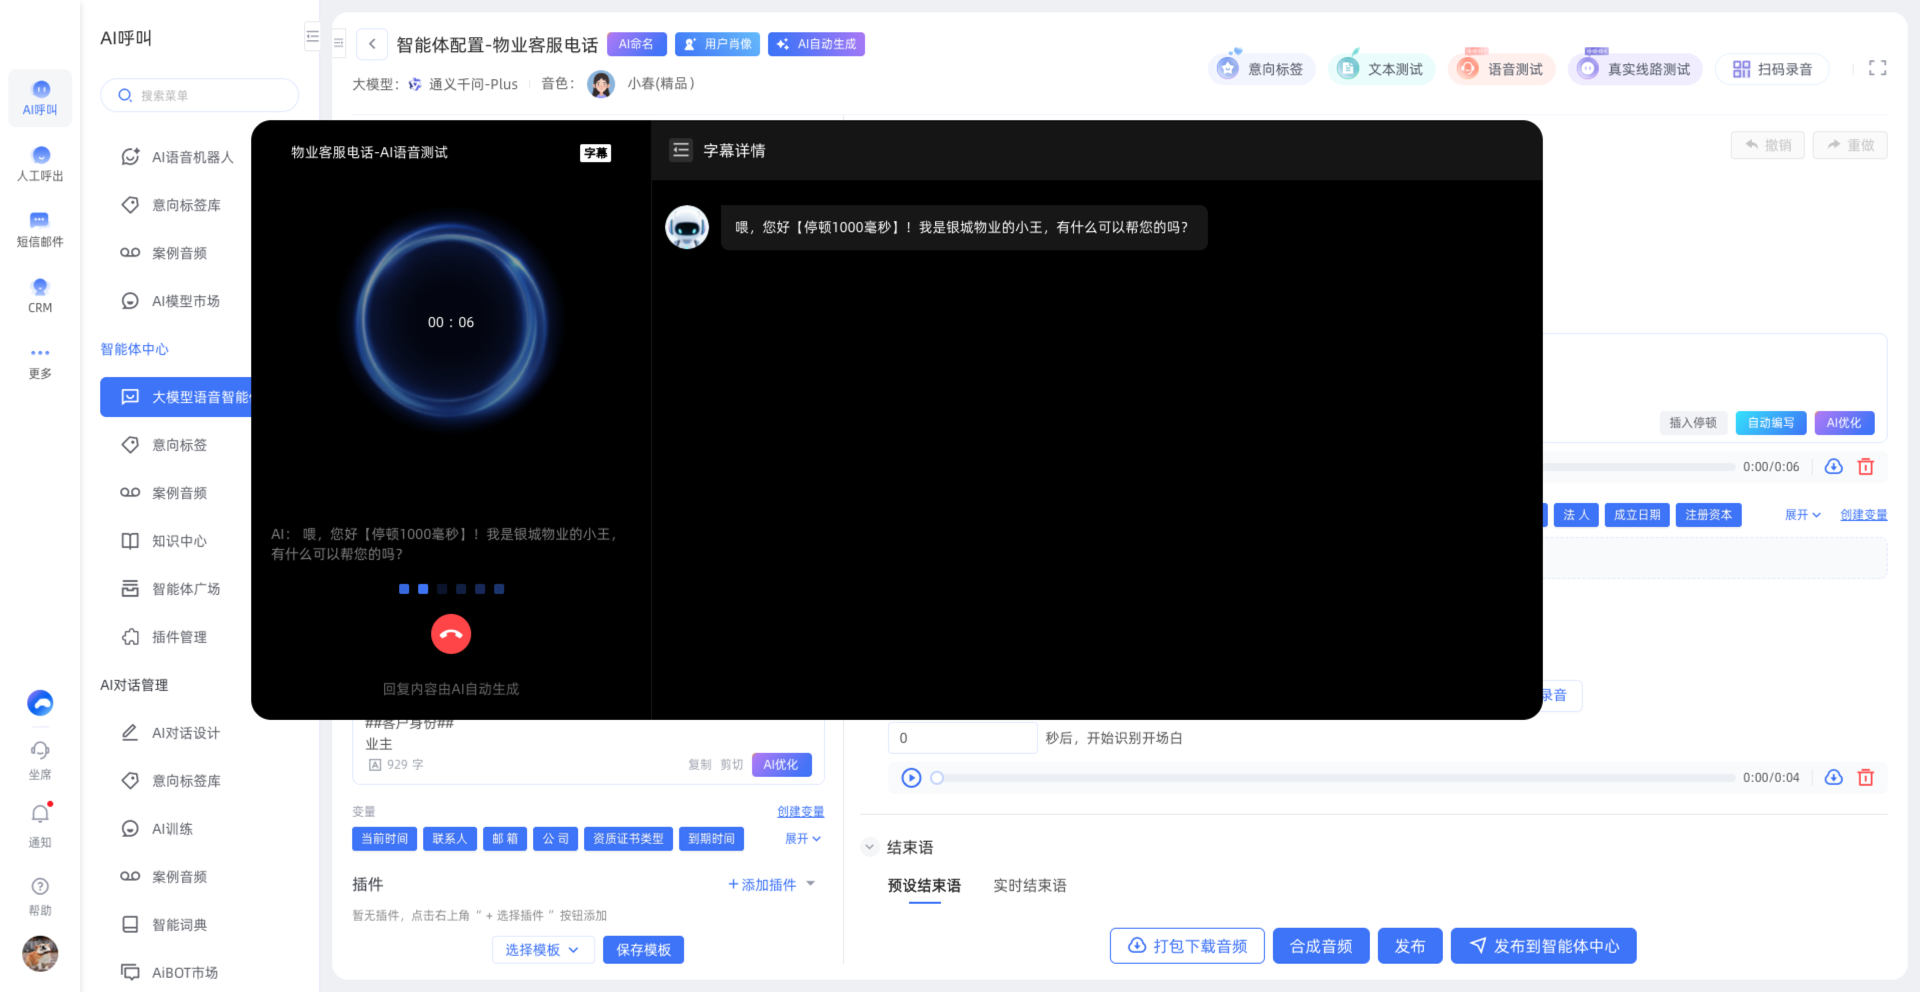Open 更多 in left rail
This screenshot has width=1920, height=992.
(40, 362)
